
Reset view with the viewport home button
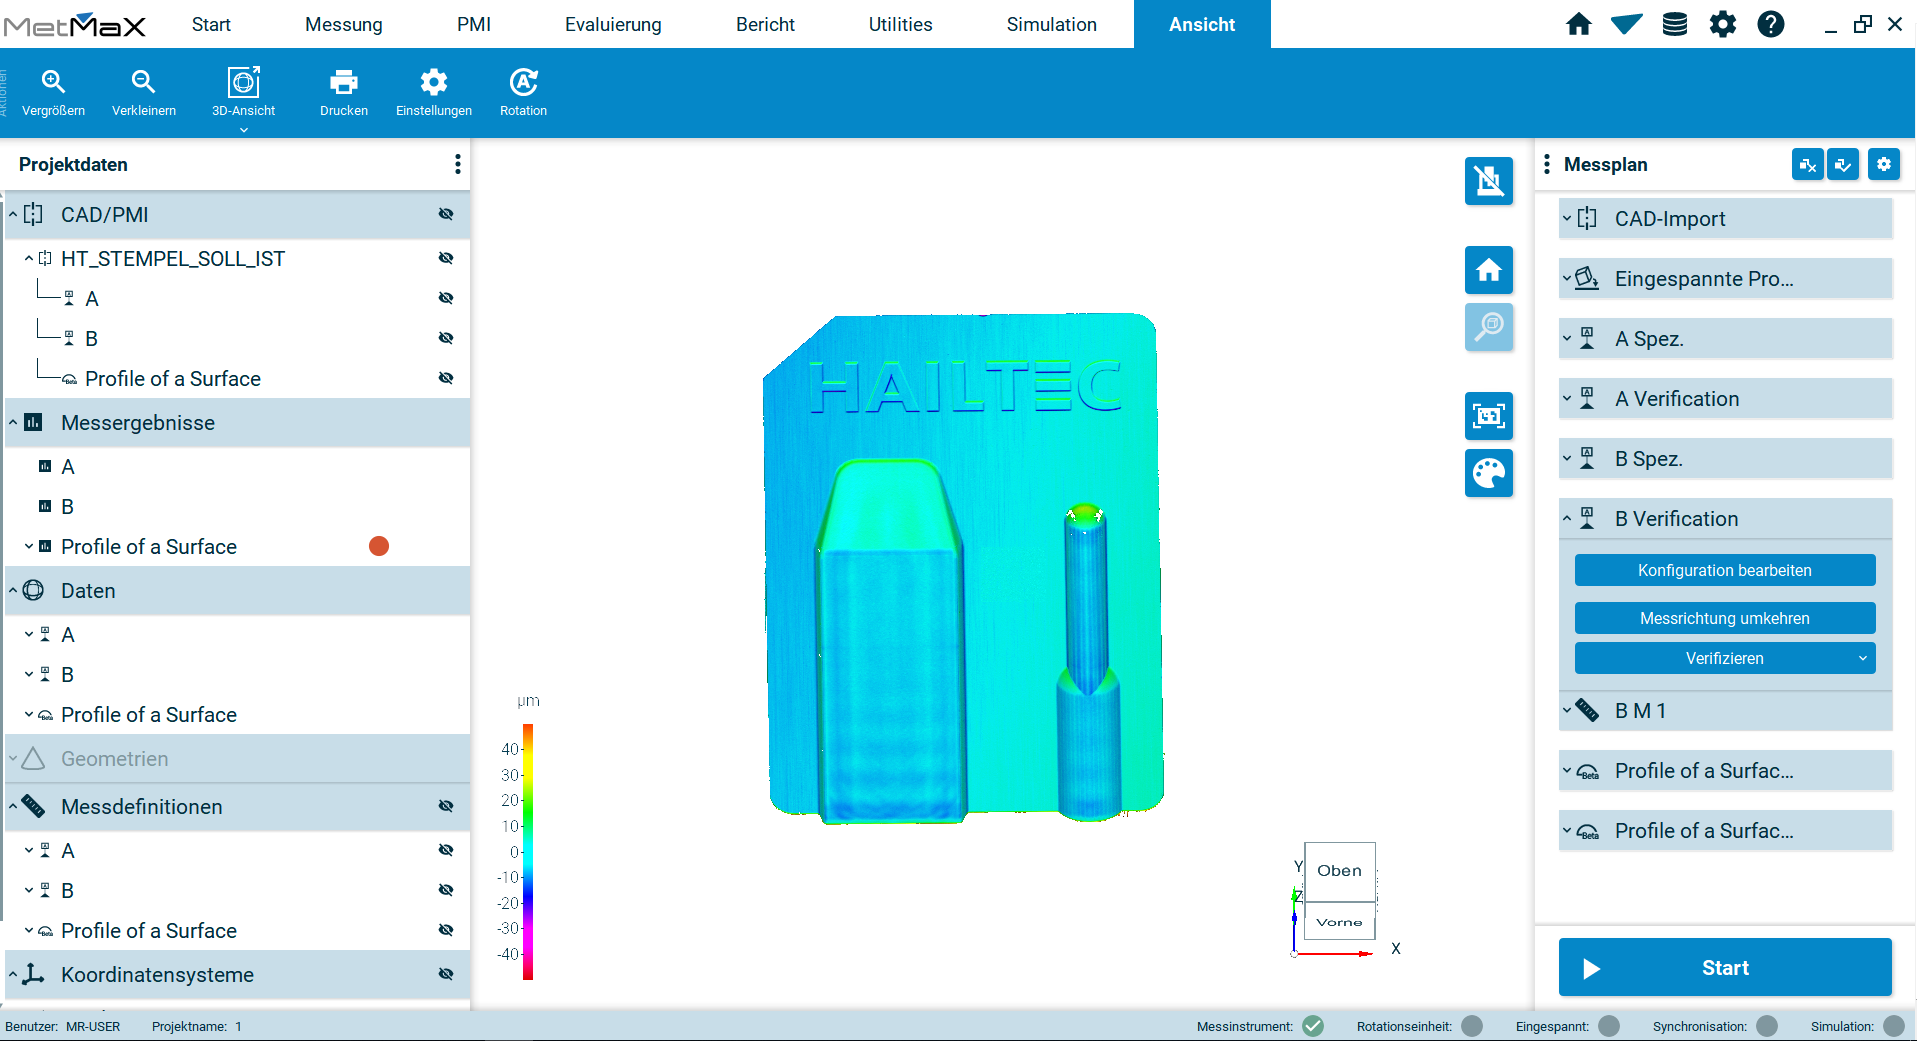point(1489,270)
